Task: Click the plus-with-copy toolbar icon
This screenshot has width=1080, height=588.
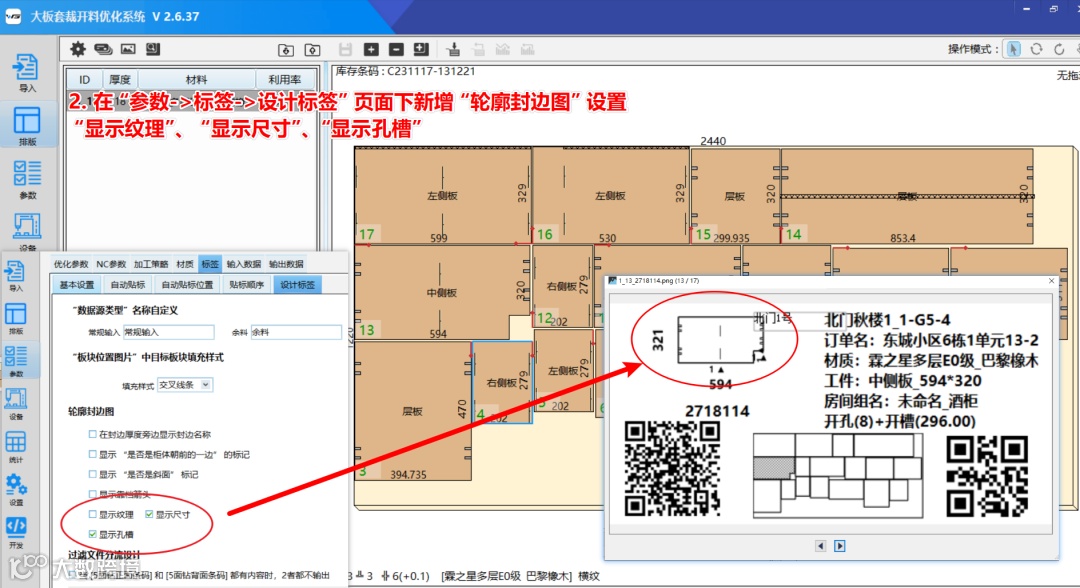Action: 421,49
